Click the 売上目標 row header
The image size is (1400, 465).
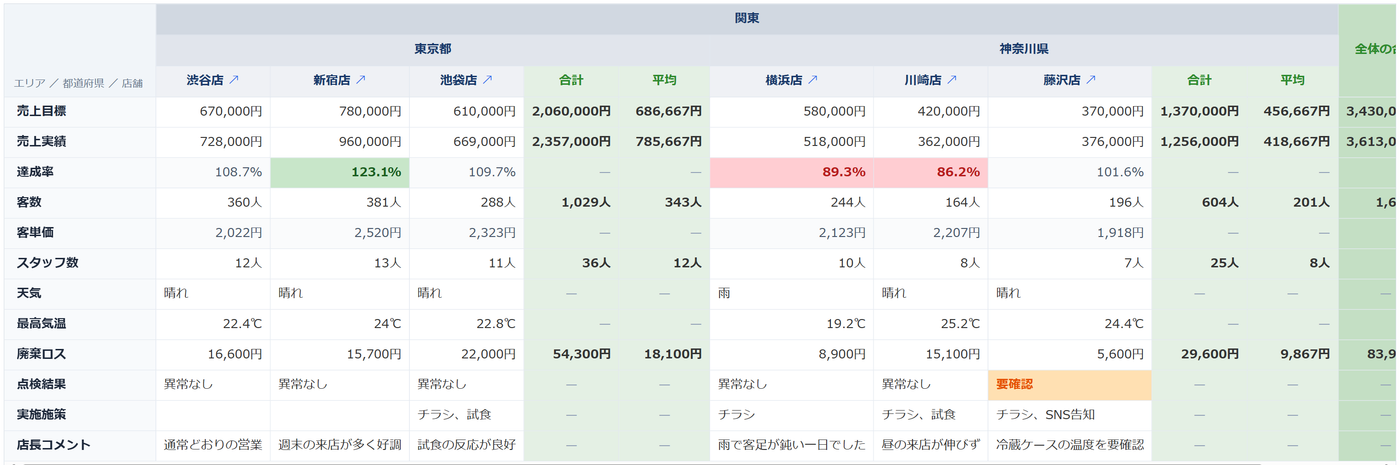[x=78, y=112]
